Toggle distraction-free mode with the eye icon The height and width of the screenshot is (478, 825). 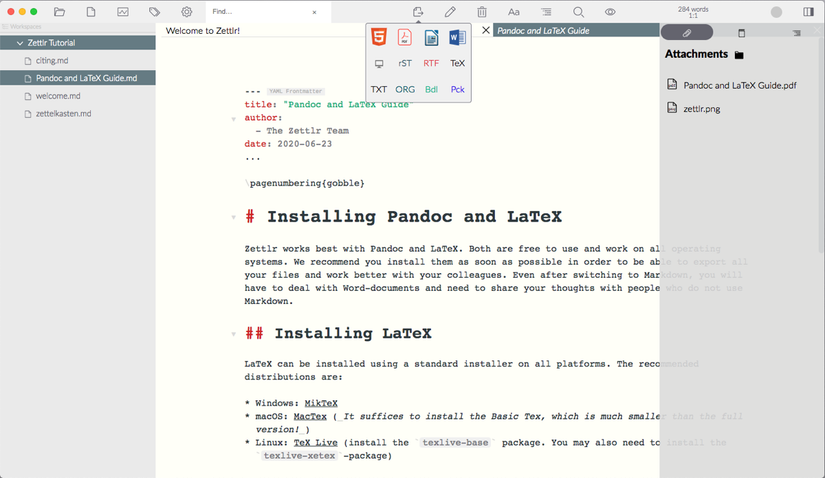610,12
